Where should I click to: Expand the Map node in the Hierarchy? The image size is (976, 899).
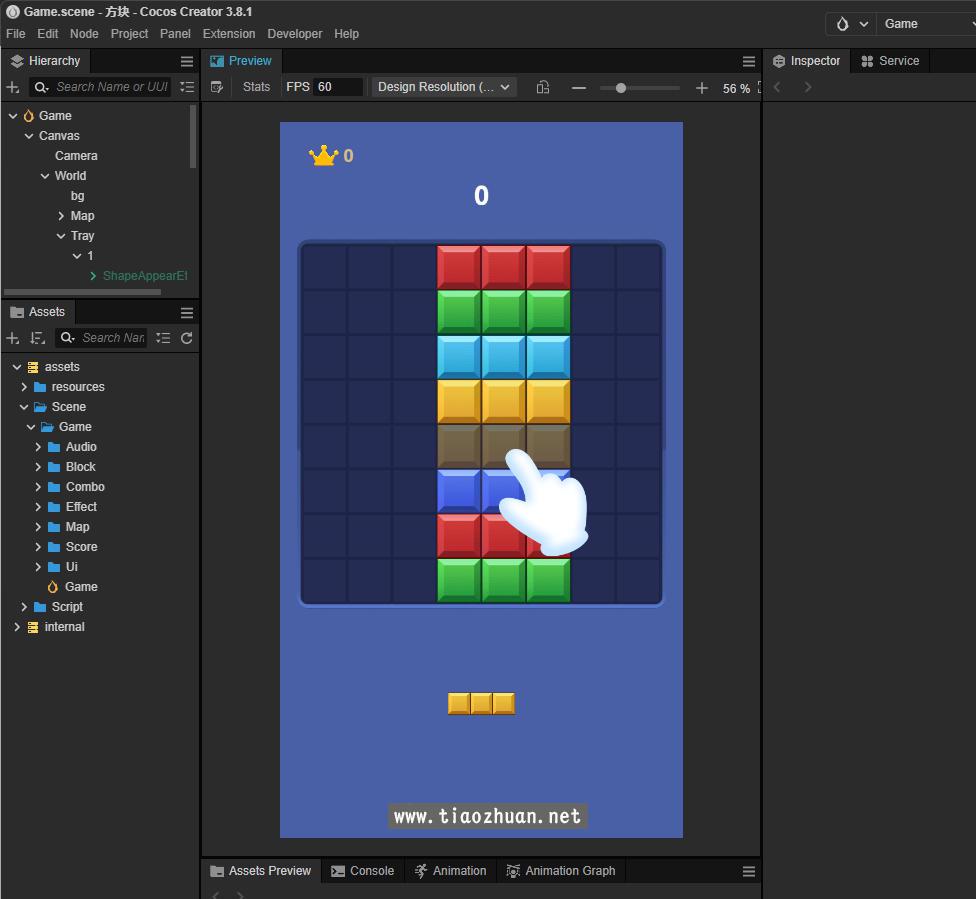tap(61, 216)
